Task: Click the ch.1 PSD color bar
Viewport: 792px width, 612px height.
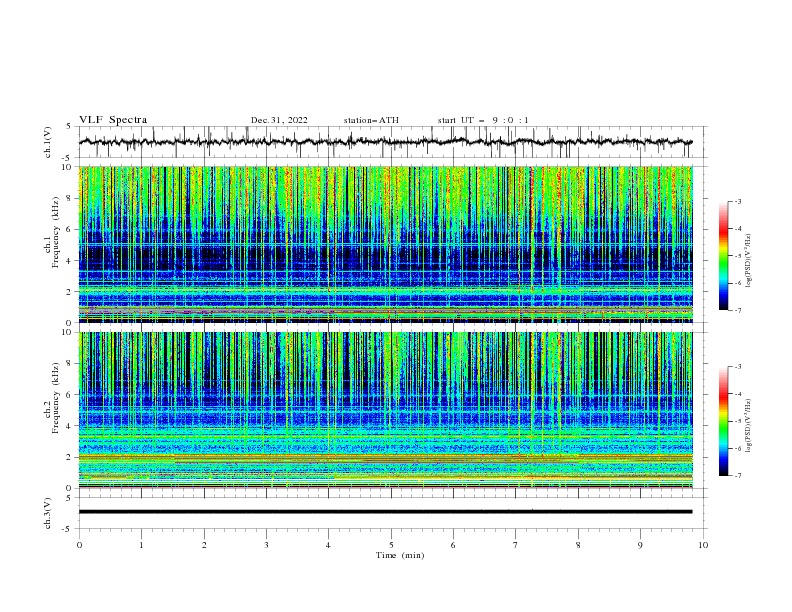Action: tap(723, 255)
